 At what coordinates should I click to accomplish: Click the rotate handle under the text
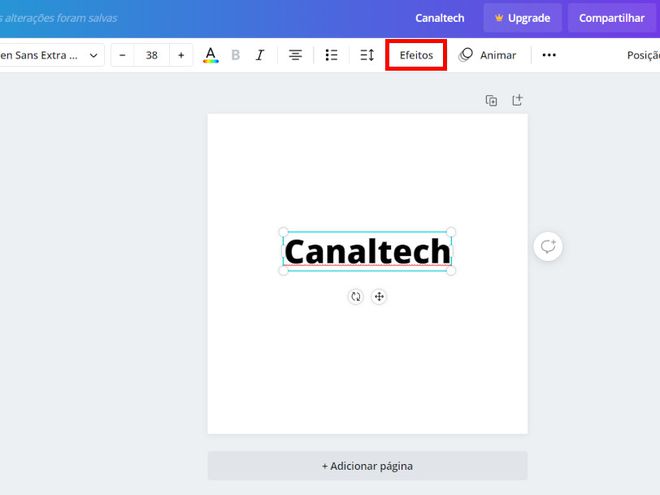[356, 297]
